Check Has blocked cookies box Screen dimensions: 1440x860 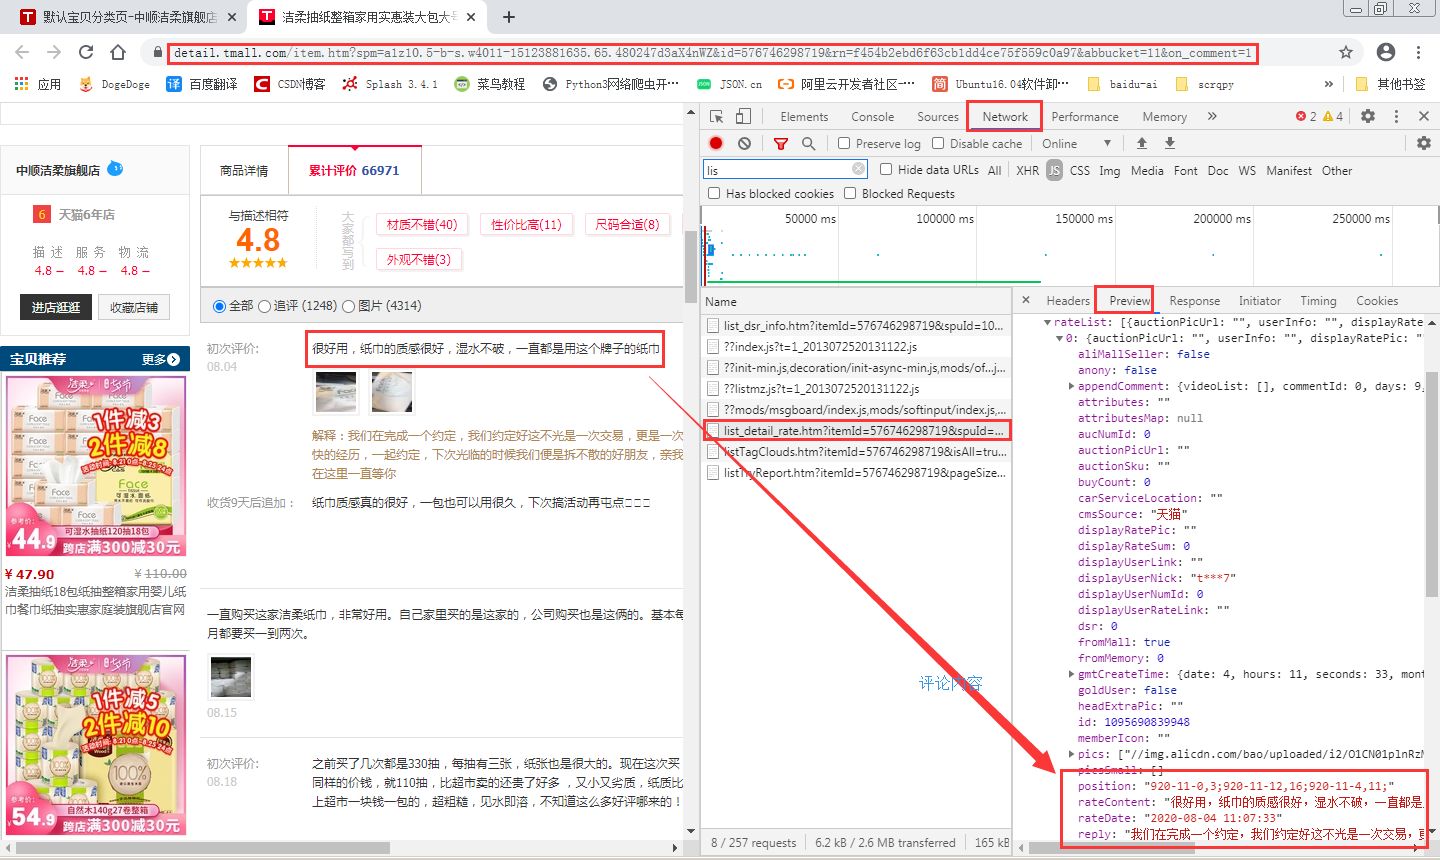[714, 193]
